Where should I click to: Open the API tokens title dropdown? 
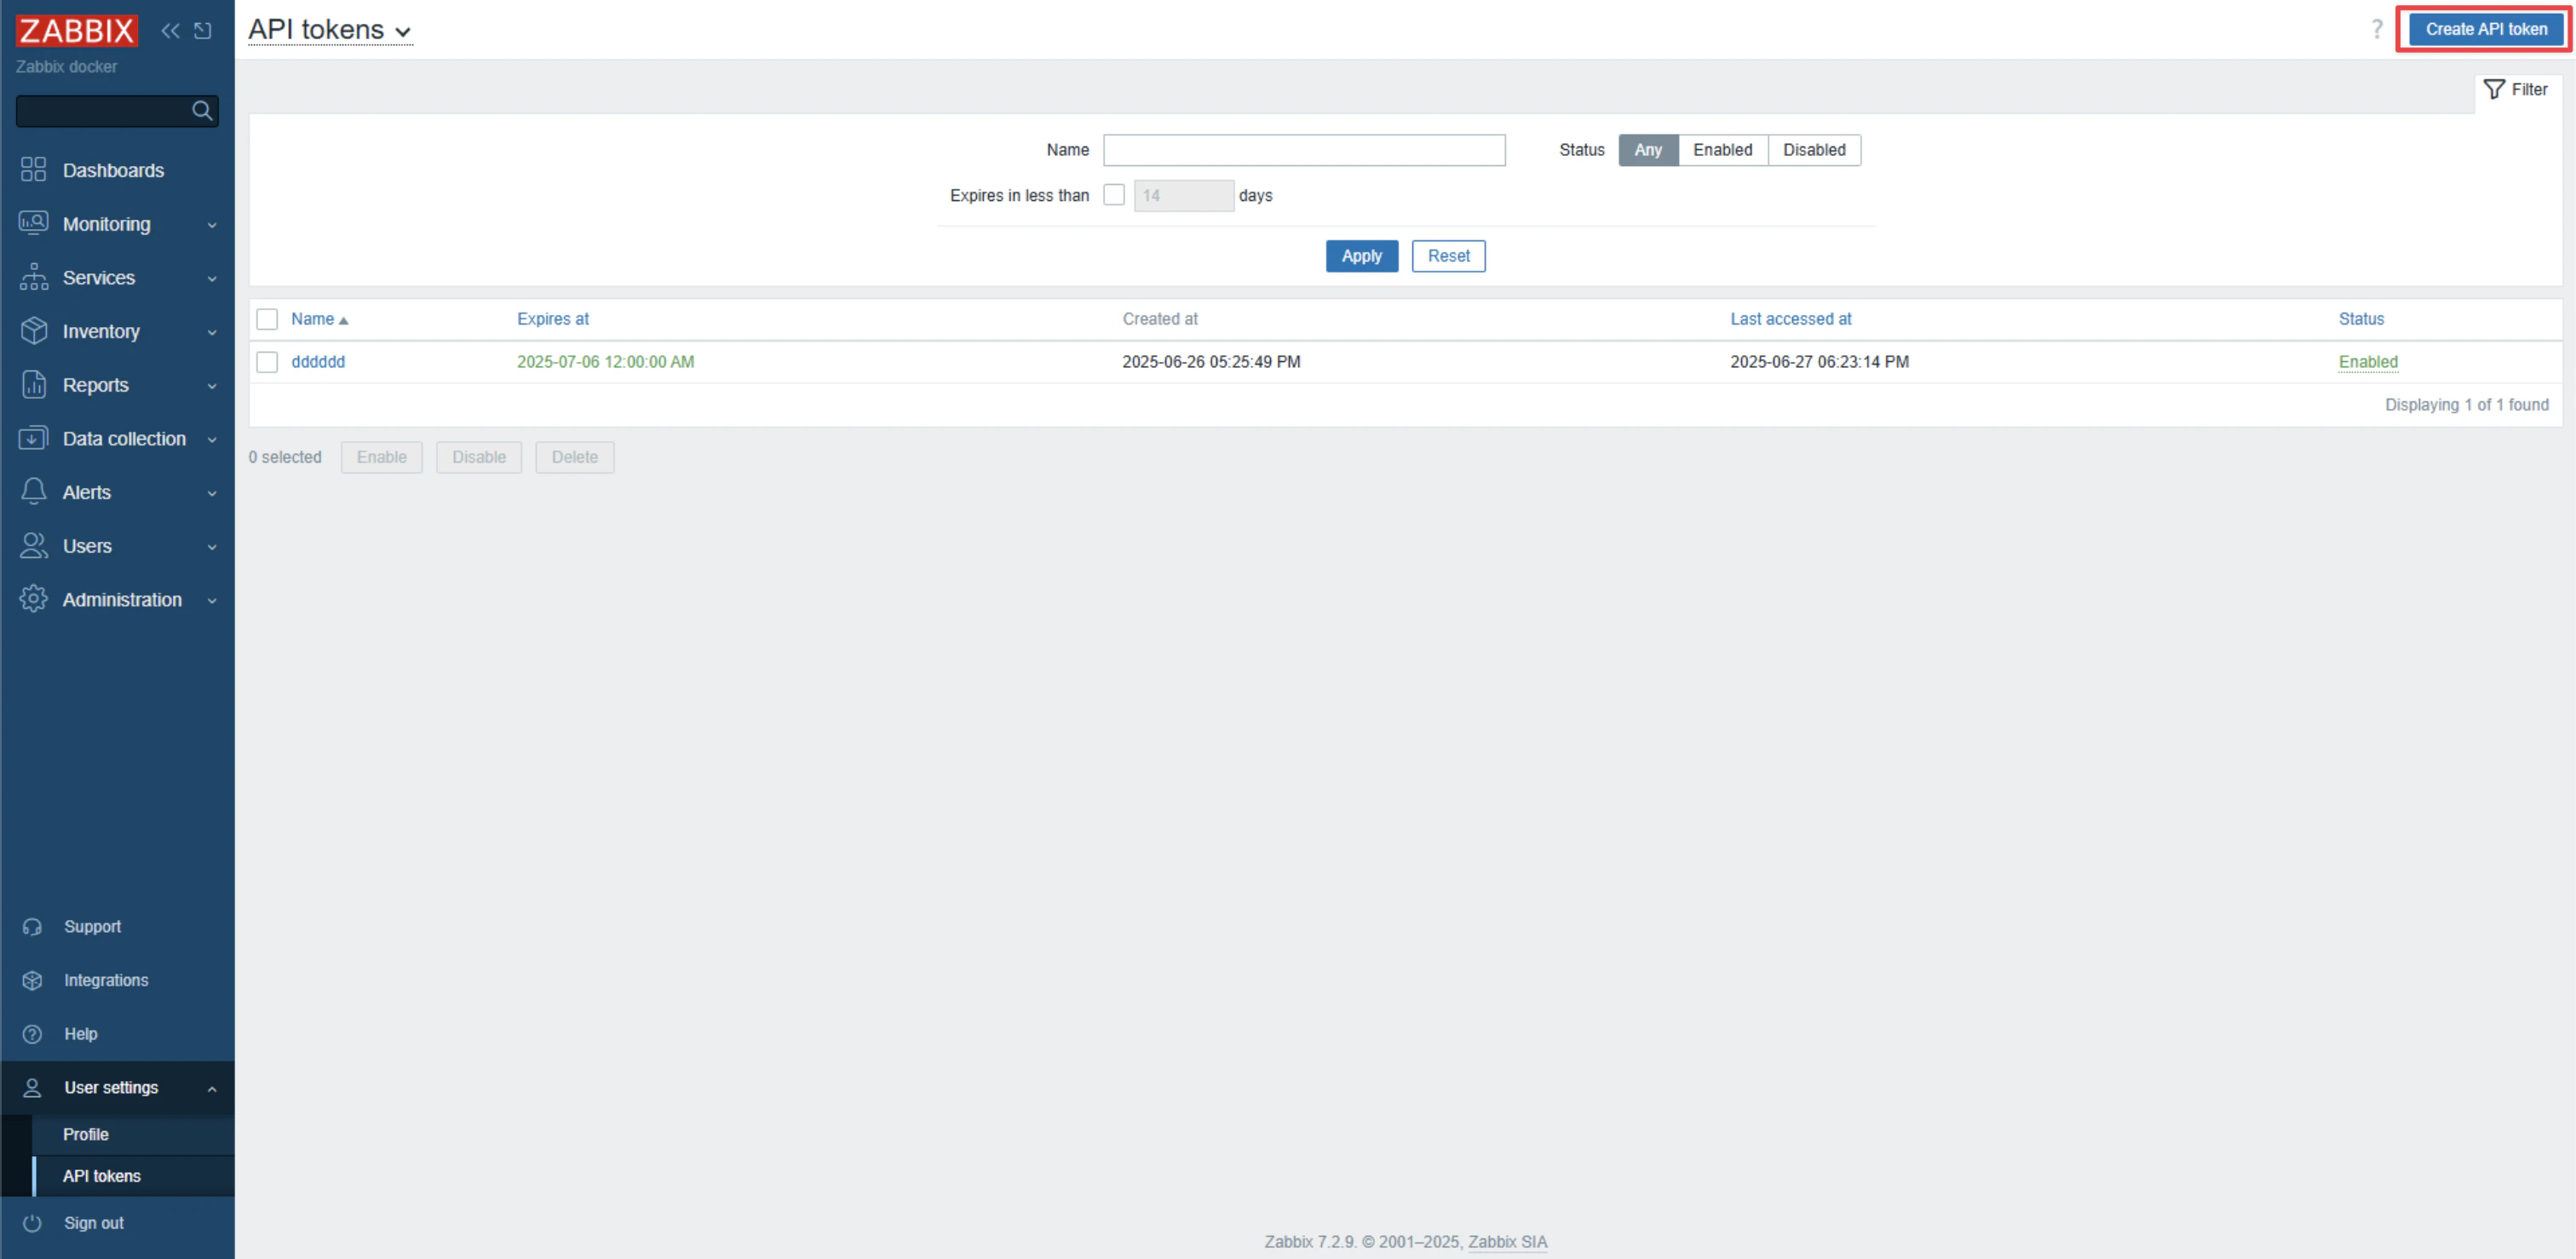click(x=330, y=30)
